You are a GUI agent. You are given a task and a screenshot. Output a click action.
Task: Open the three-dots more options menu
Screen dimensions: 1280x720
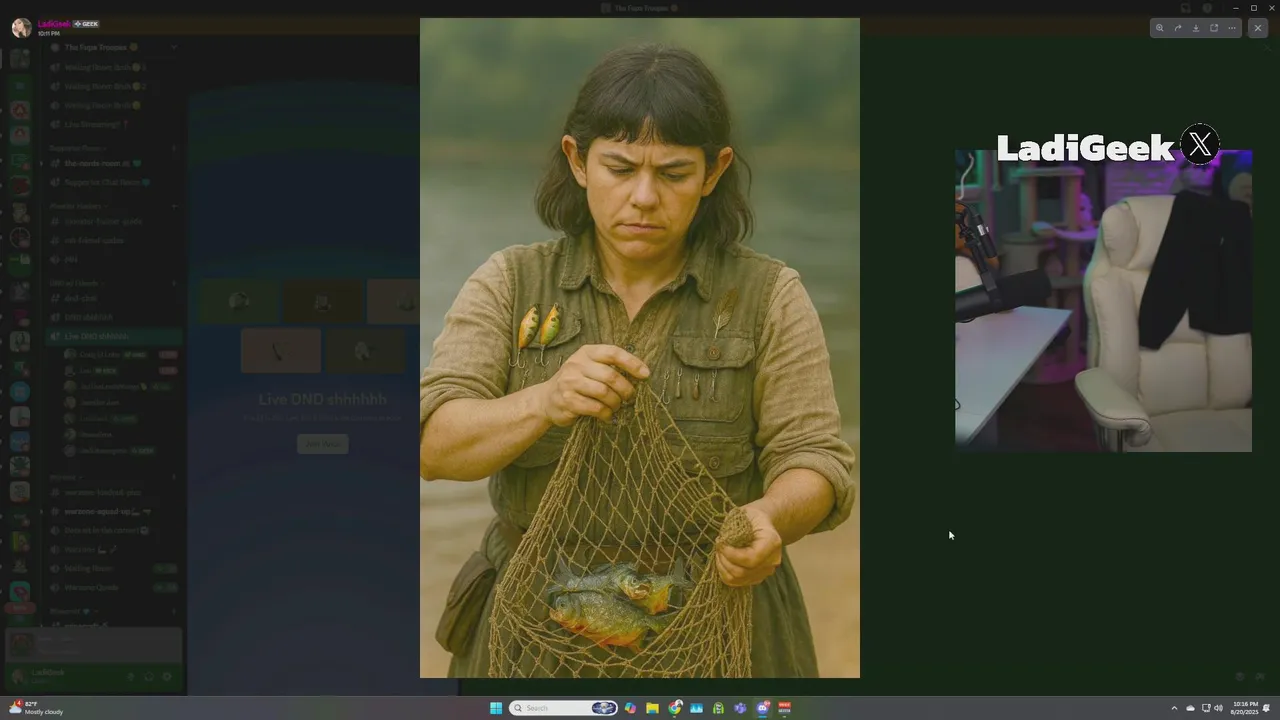pyautogui.click(x=1232, y=28)
